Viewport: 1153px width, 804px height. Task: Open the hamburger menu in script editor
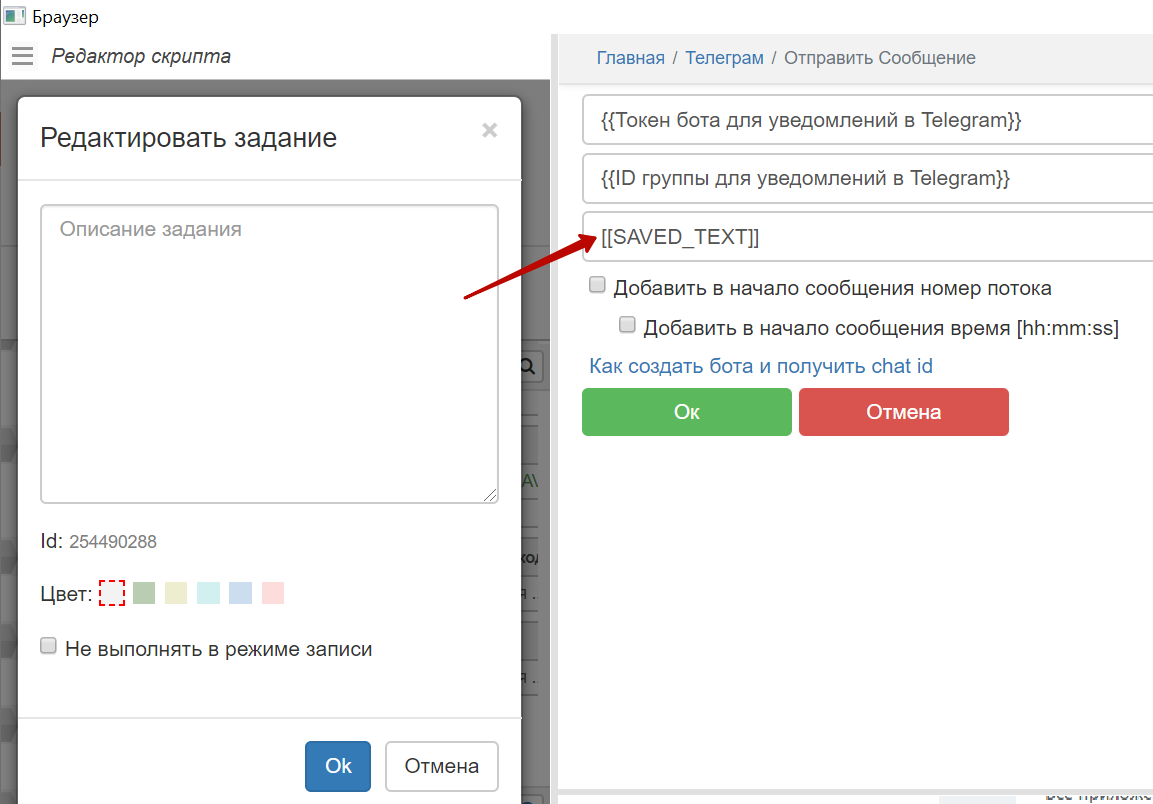22,56
